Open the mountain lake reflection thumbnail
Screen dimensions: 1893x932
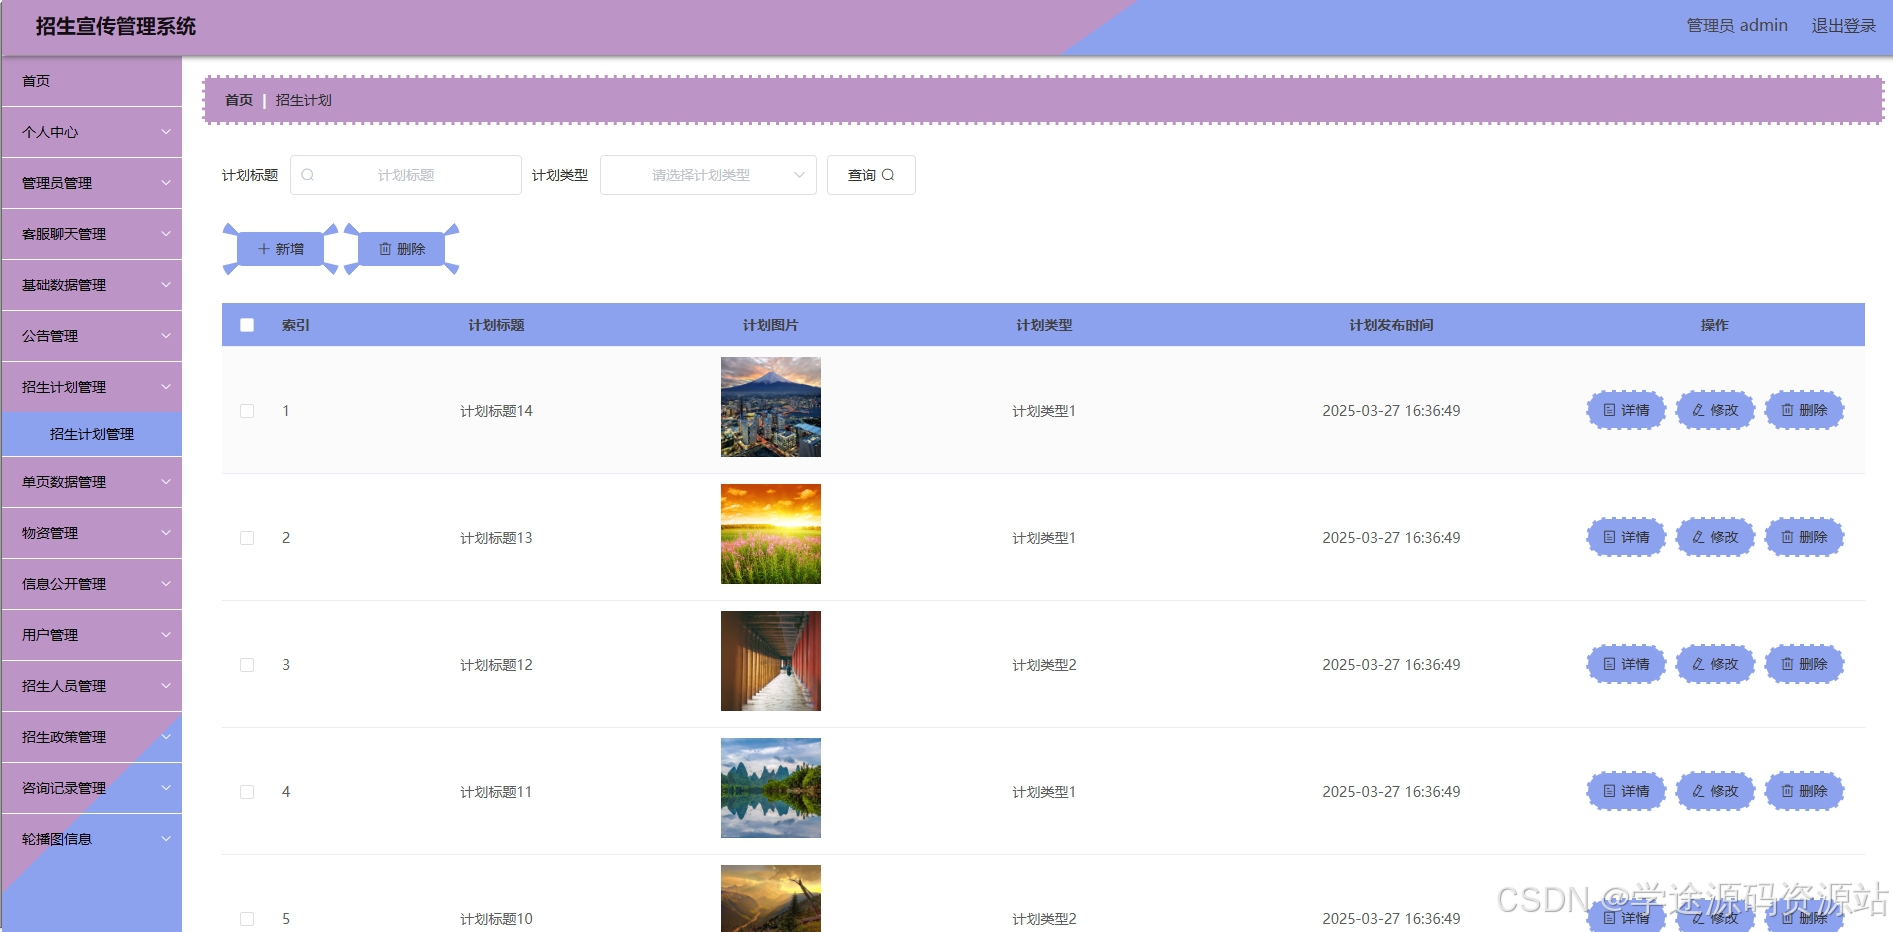(x=771, y=788)
